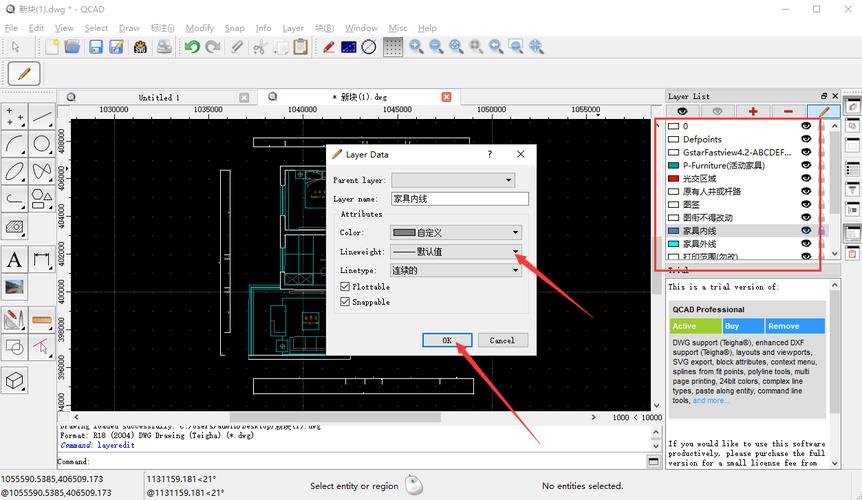Open the Parent layer dropdown
This screenshot has height=500, width=862.
[x=453, y=180]
